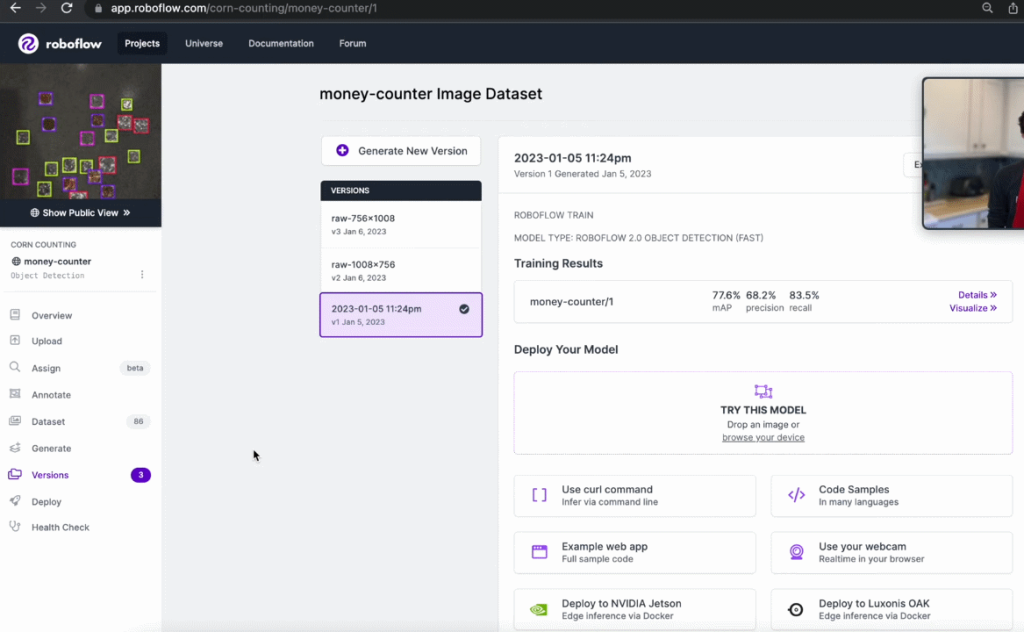Open the Forum navigation item
Screen dimensions: 1024x632
tap(353, 44)
